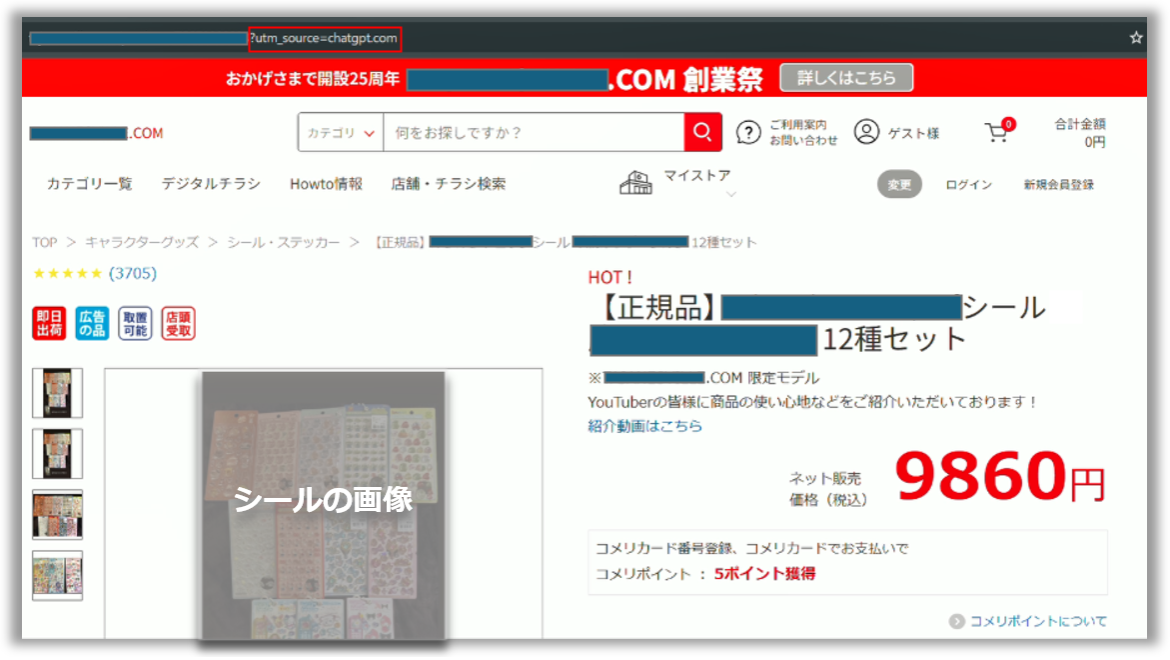
Task: Open the カテゴリ一覧 menu
Action: 89,184
